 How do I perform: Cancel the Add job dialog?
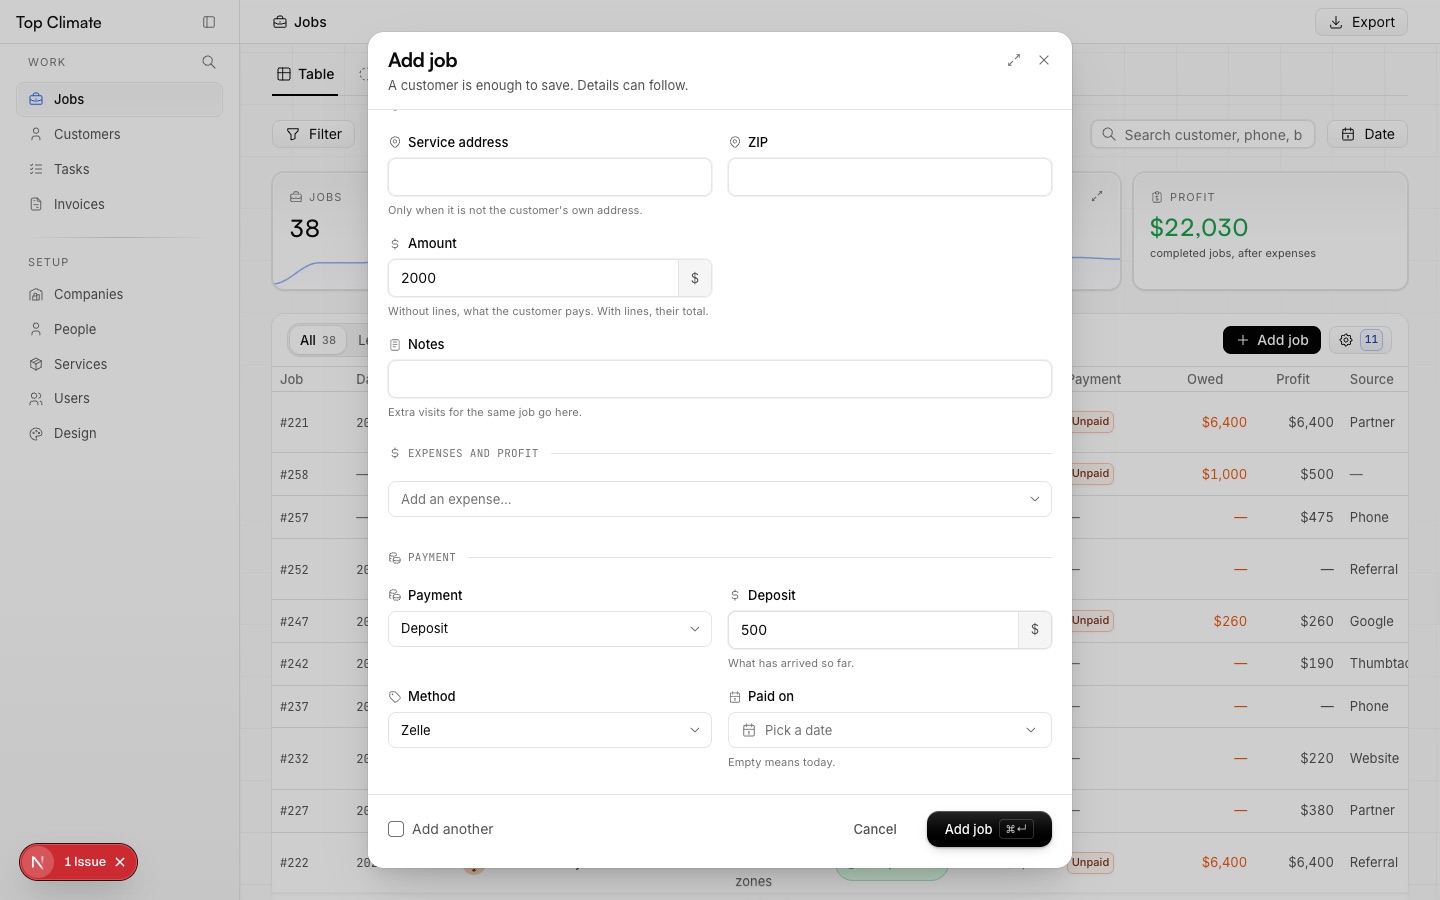pyautogui.click(x=875, y=829)
